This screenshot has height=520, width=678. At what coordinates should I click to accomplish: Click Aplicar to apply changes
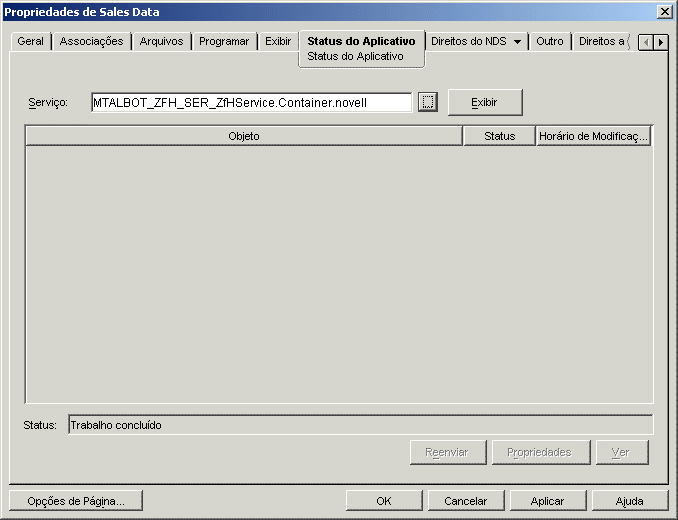tap(548, 501)
